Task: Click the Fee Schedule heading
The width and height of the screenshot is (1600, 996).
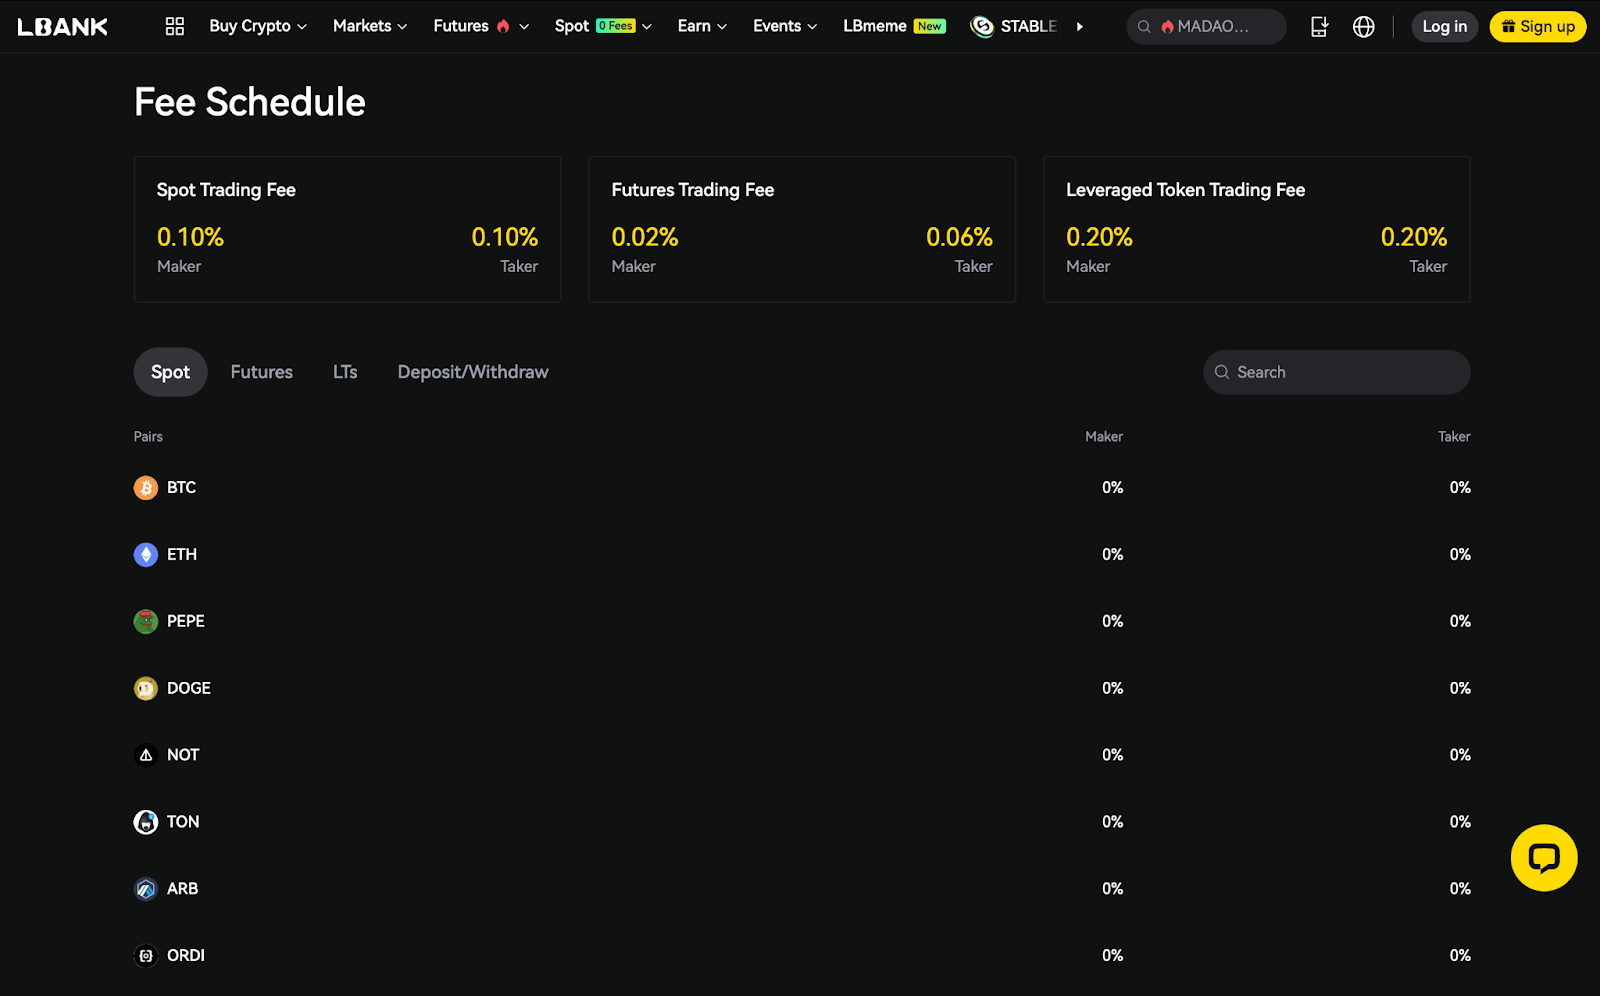Action: point(250,102)
